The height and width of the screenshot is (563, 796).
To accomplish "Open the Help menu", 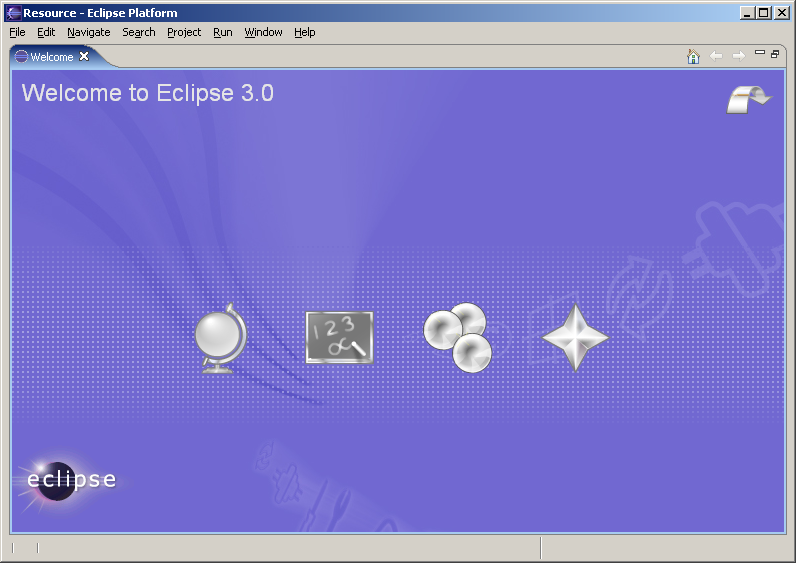I will pos(304,32).
